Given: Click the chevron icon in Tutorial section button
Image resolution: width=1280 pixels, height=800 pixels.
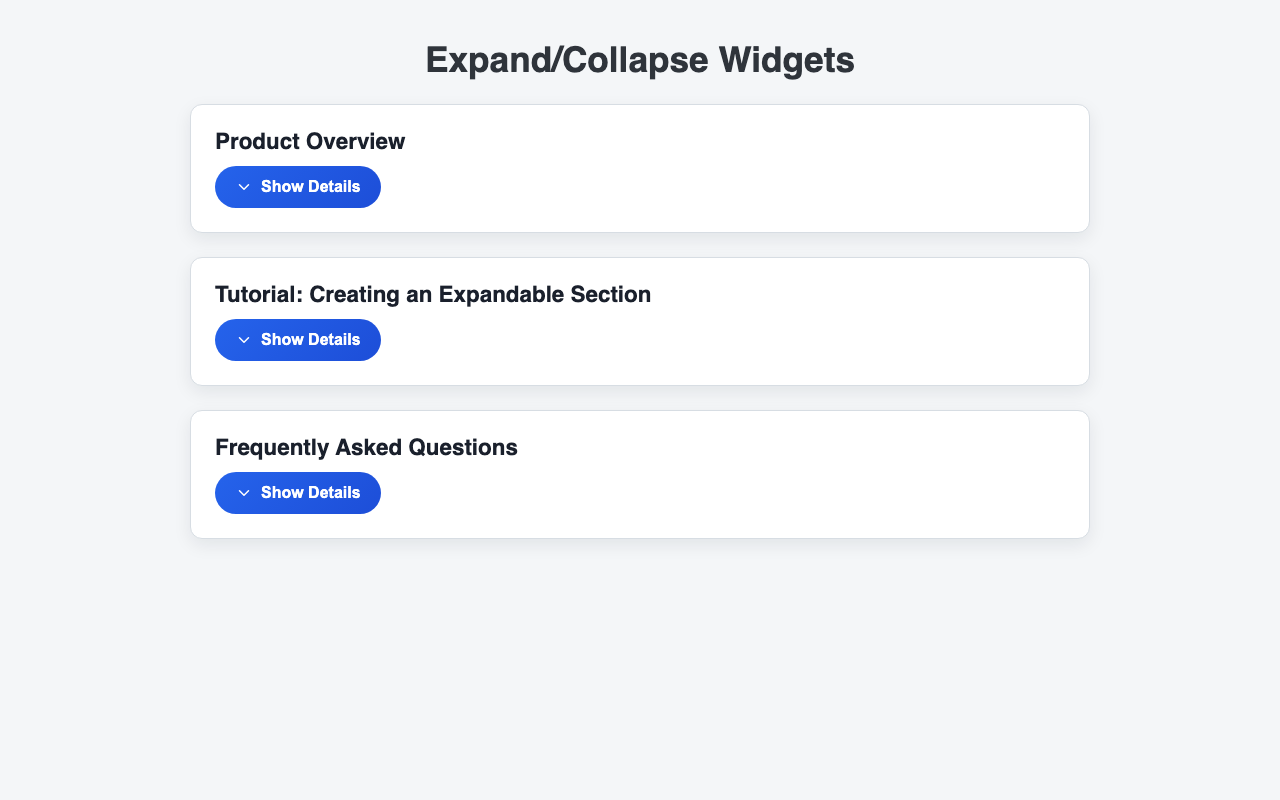Looking at the screenshot, I should 244,340.
